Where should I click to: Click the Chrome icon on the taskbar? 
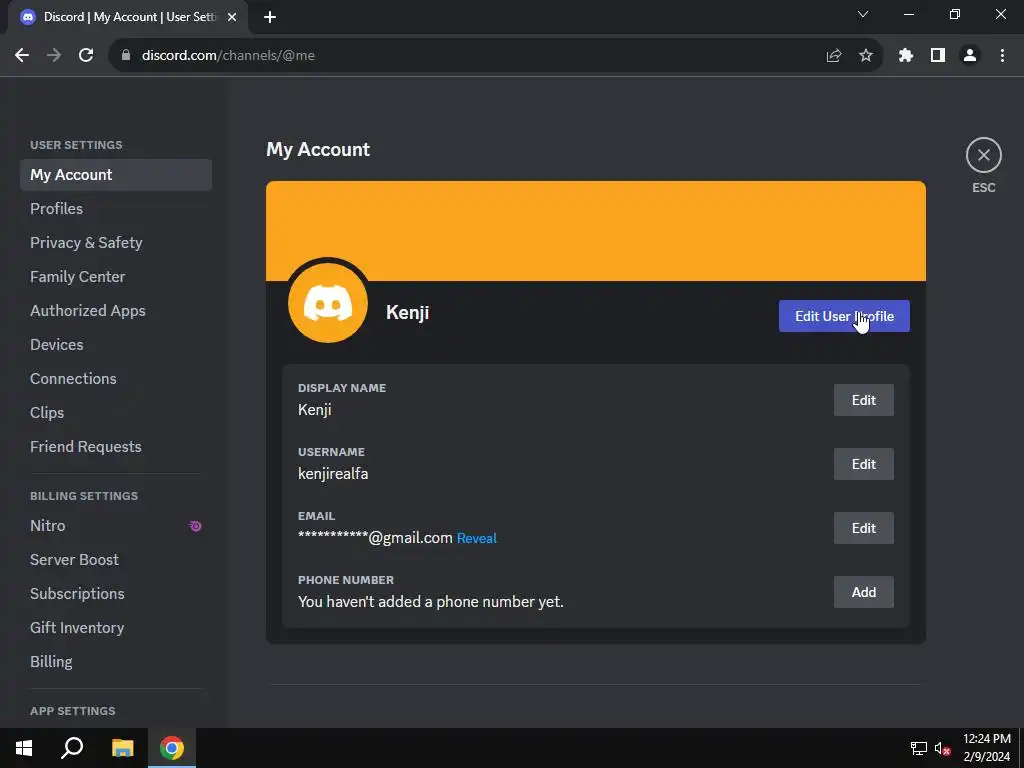(172, 748)
